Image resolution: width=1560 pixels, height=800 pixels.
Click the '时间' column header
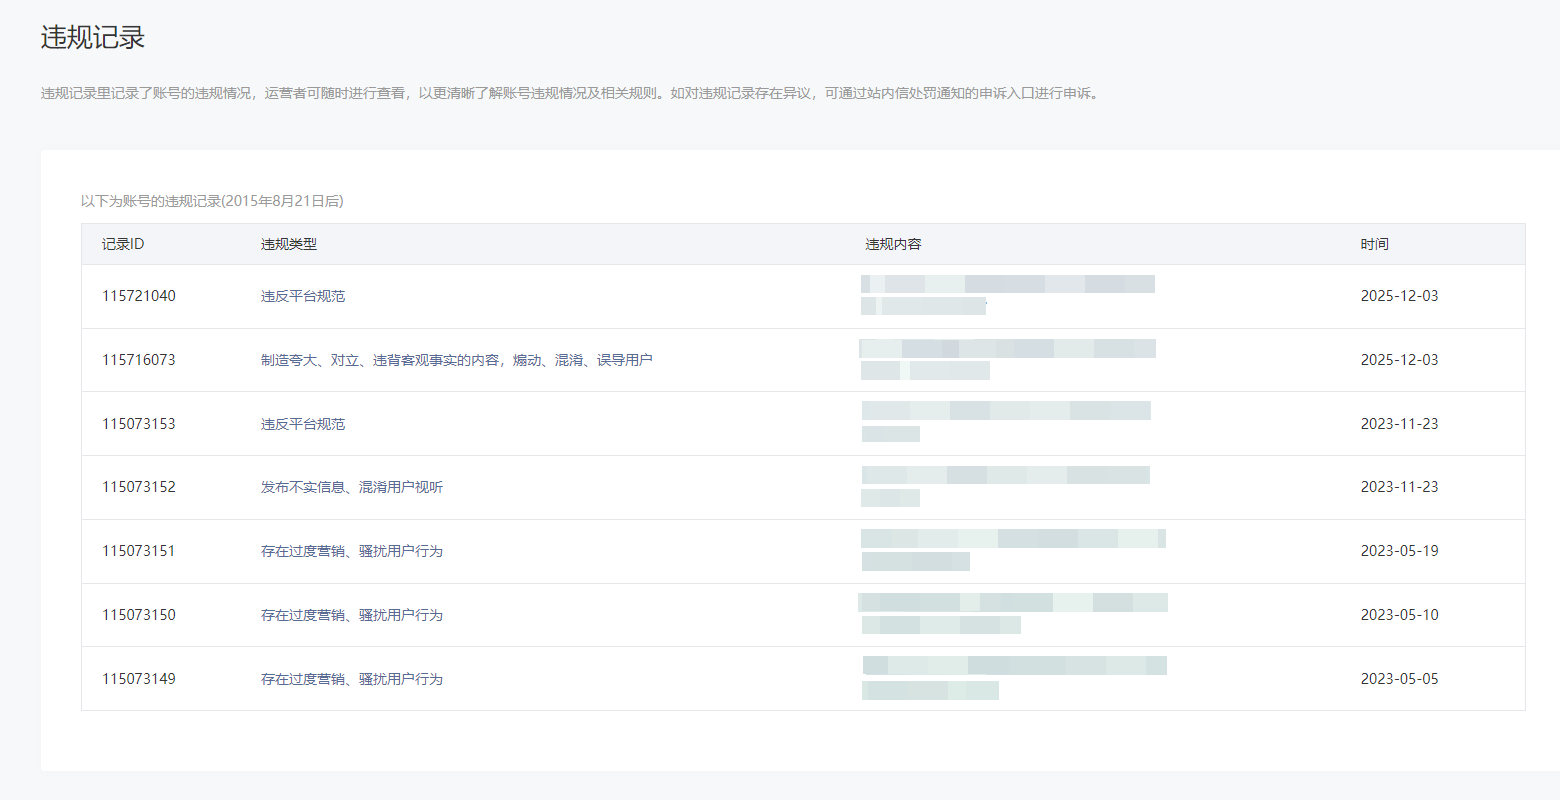pyautogui.click(x=1374, y=244)
